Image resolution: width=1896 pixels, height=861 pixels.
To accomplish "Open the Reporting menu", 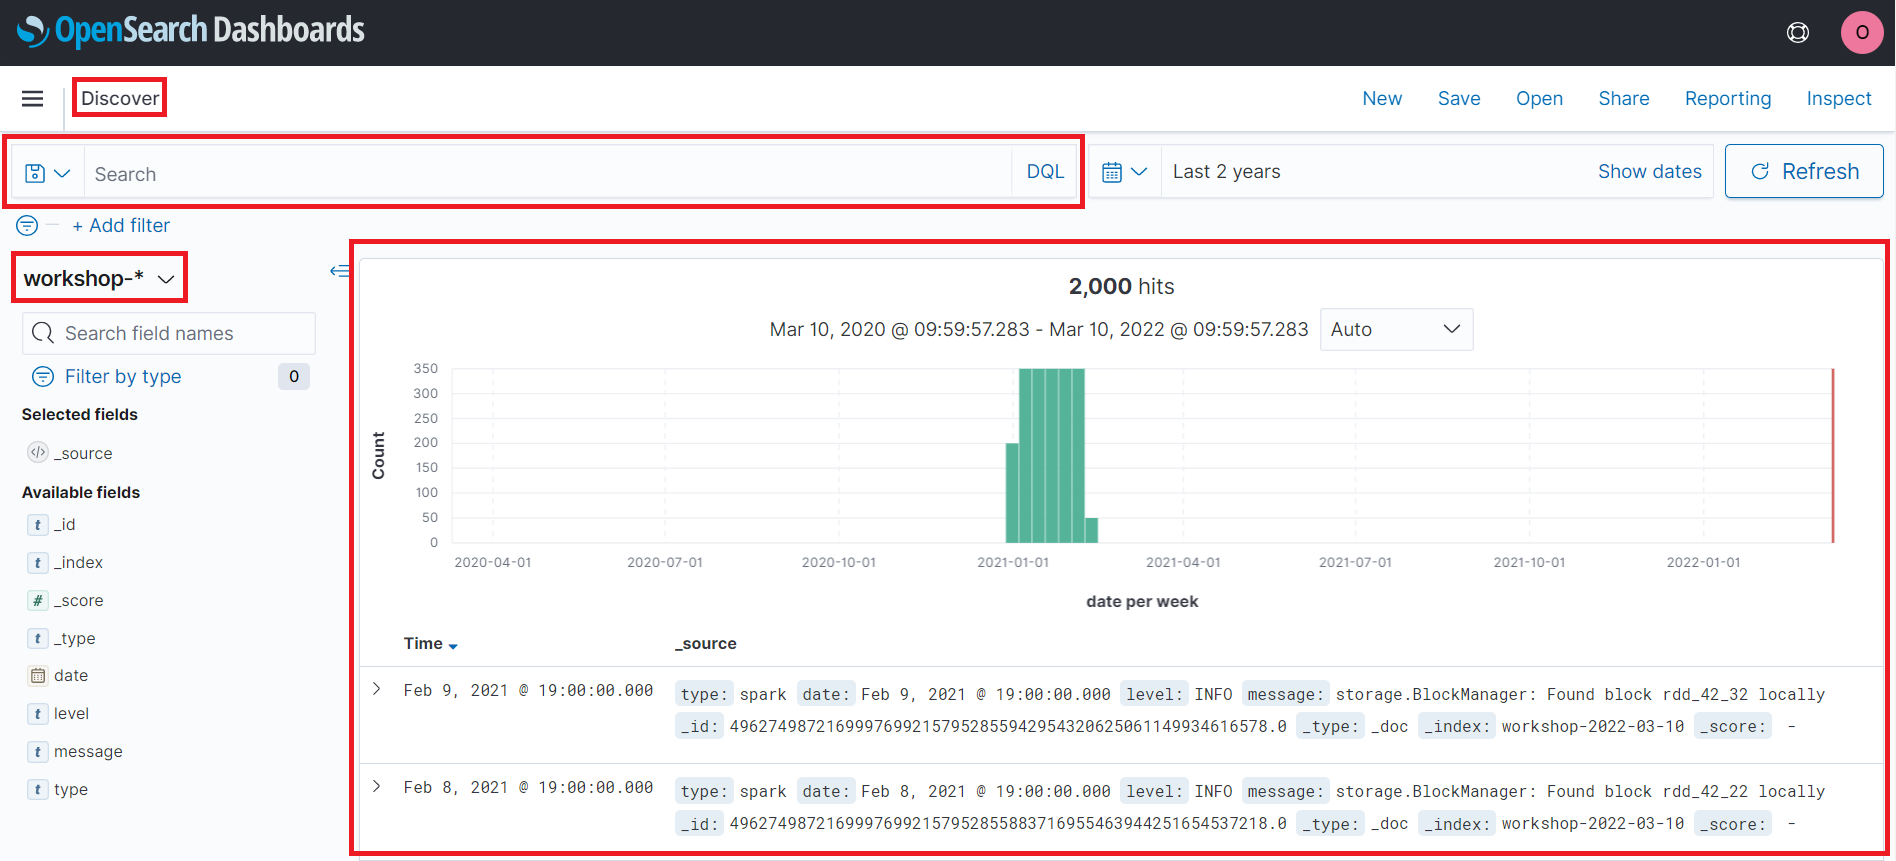I will (1728, 98).
